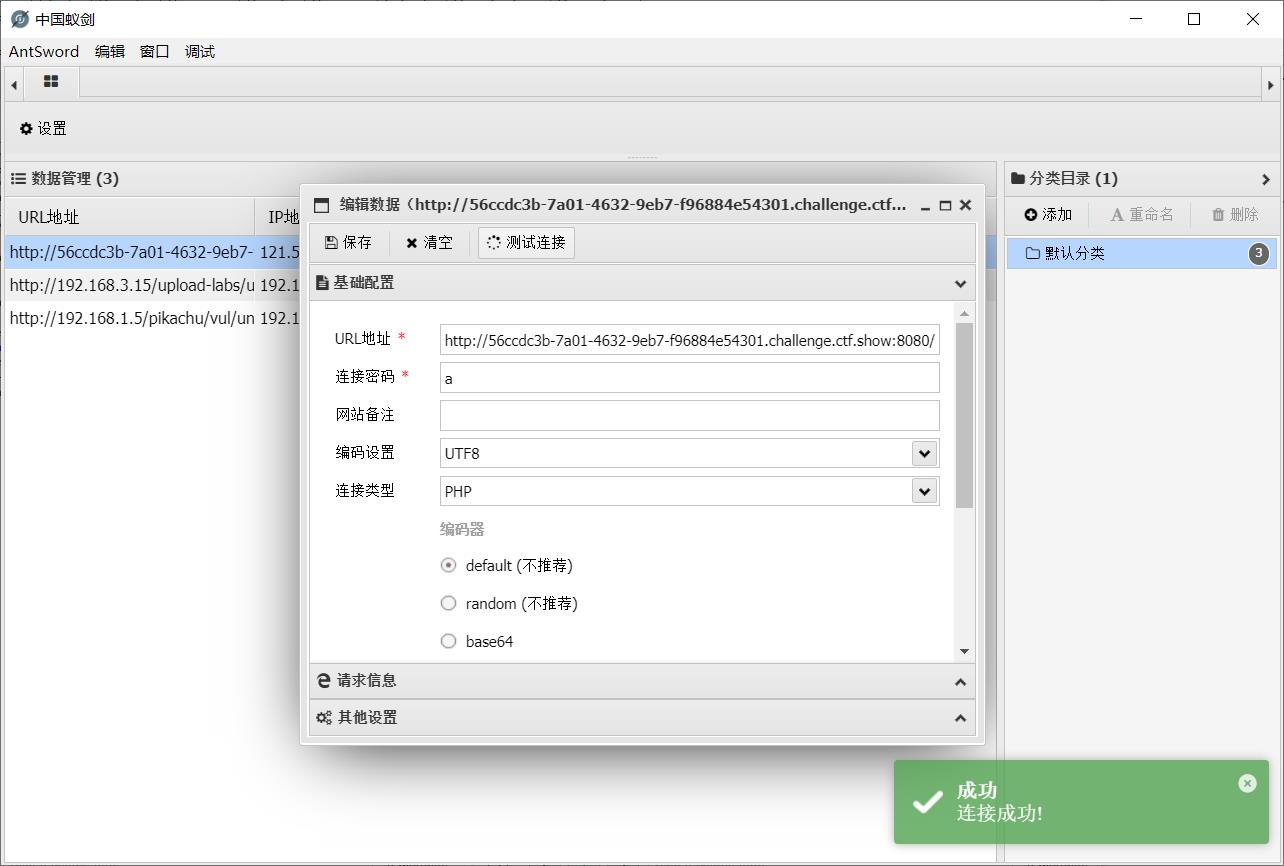Click the 添加 category button
This screenshot has width=1284, height=866.
[1048, 215]
